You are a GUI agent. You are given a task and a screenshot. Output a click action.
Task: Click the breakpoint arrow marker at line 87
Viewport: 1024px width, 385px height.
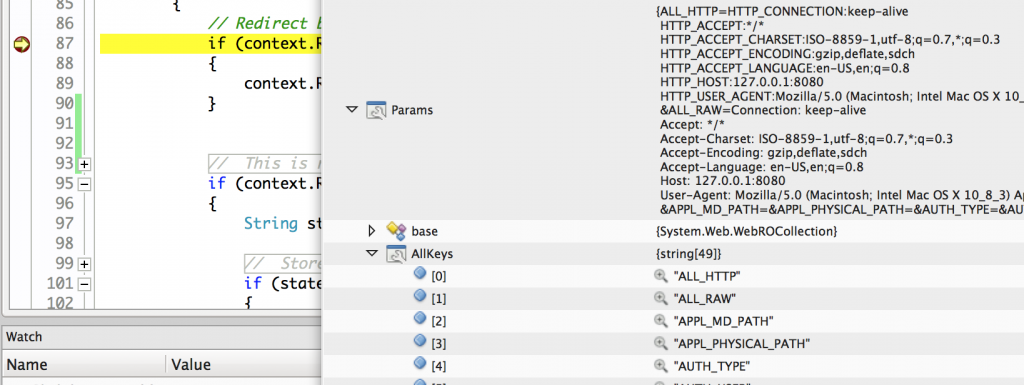click(22, 44)
